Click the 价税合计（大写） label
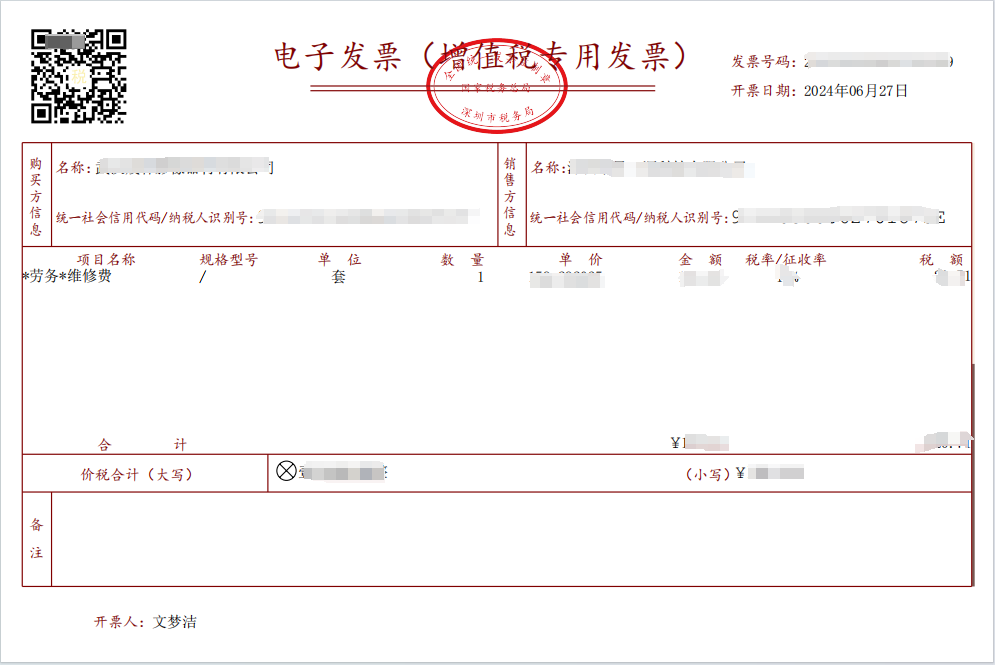This screenshot has width=995, height=665. 136,475
